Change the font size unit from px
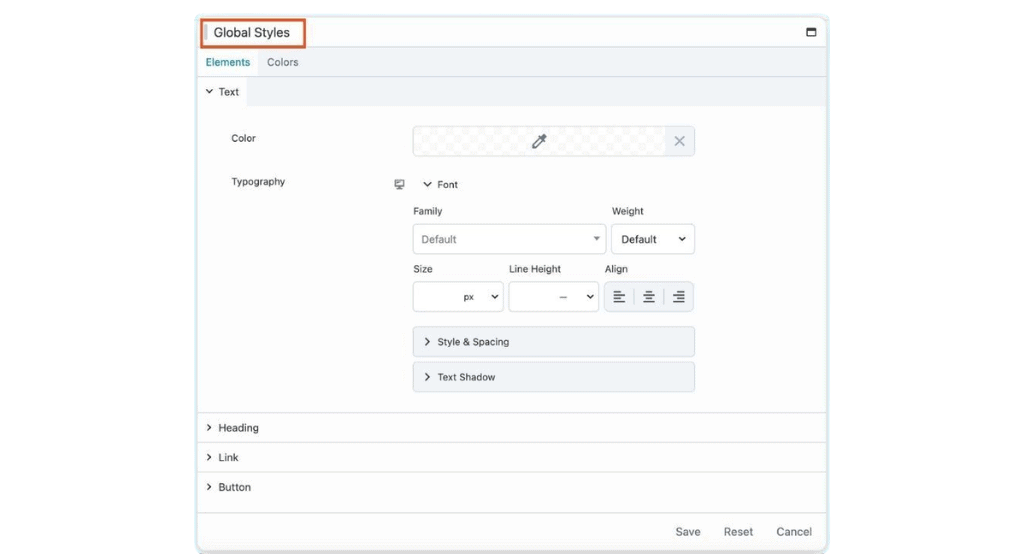Viewport: 1024px width, 554px height. click(481, 297)
